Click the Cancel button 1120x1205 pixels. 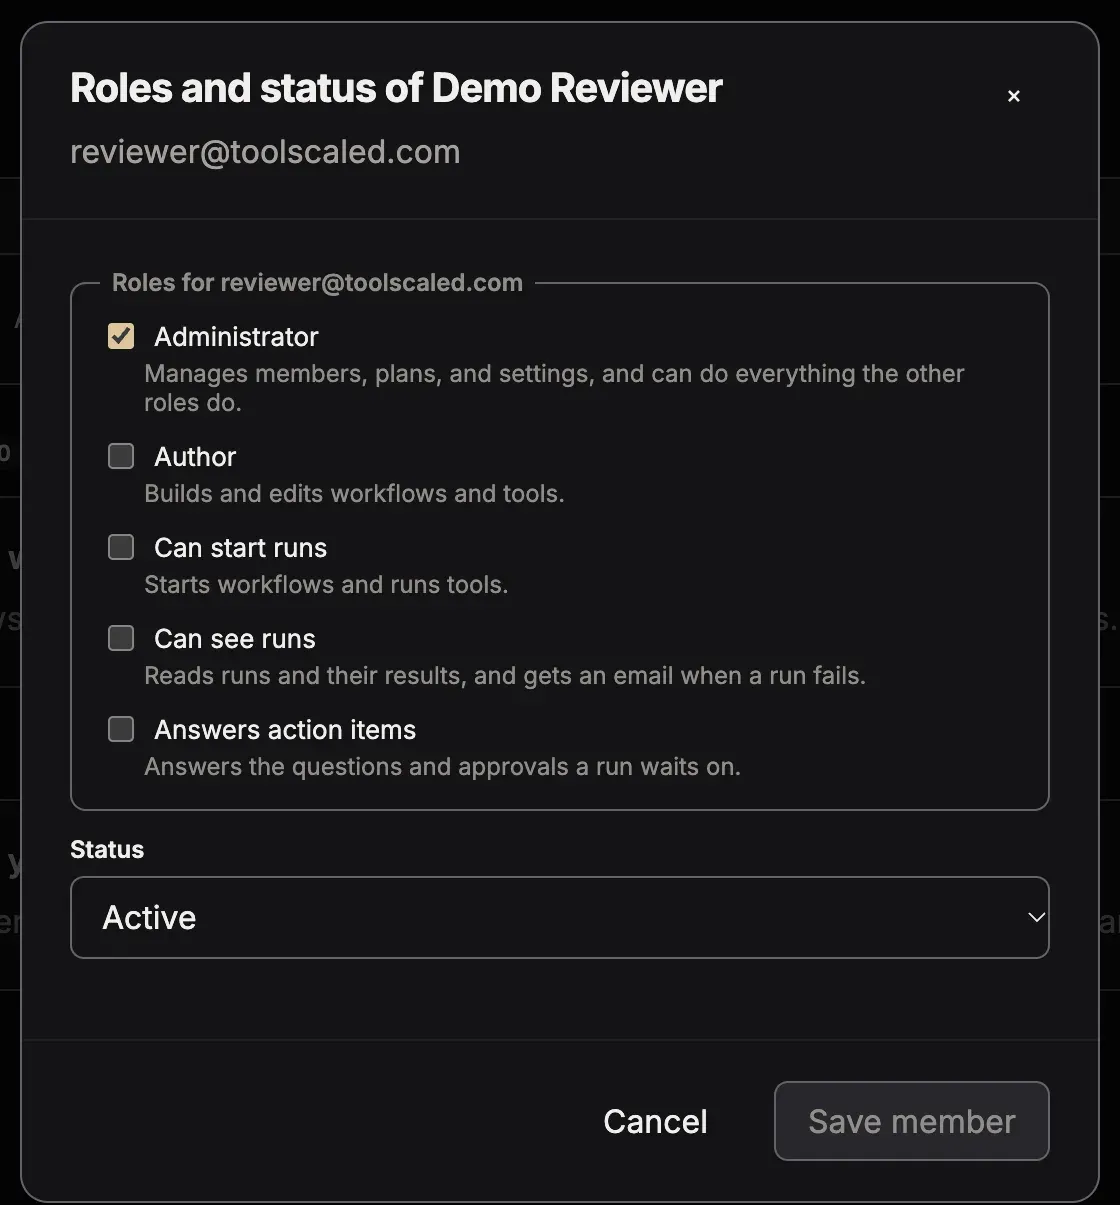[x=655, y=1121]
